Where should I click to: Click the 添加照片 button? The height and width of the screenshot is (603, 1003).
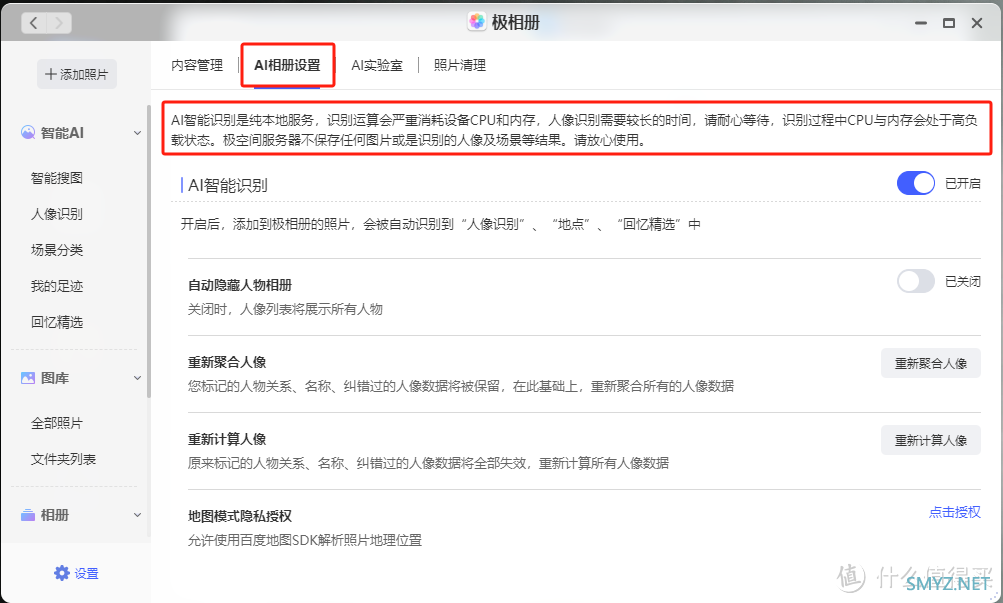tap(77, 74)
